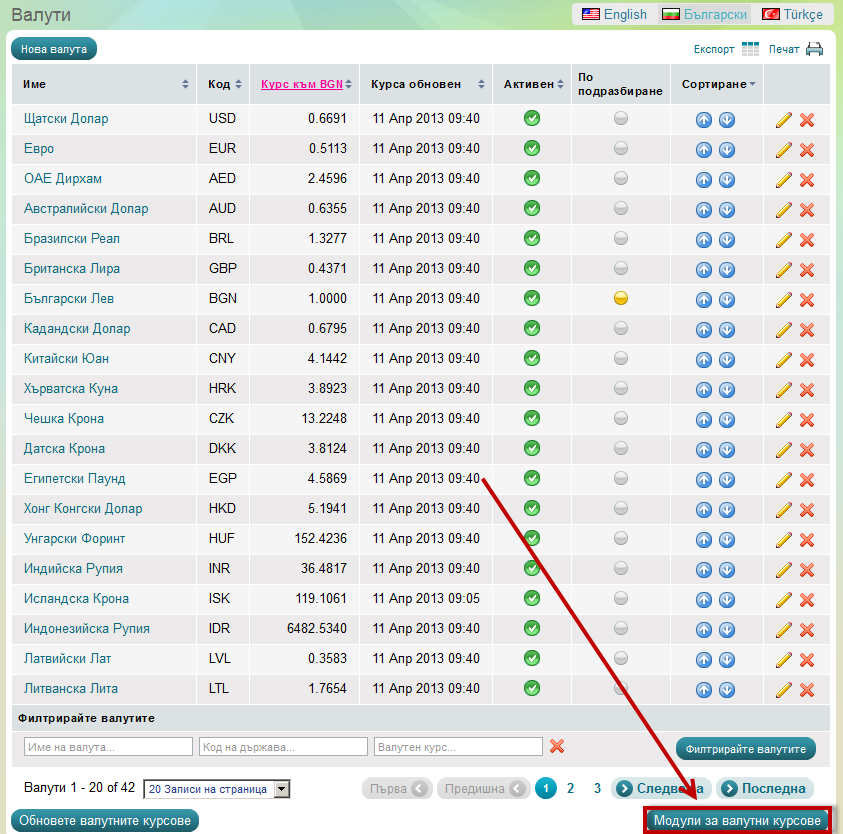Switch language to Türkçe

coord(793,14)
